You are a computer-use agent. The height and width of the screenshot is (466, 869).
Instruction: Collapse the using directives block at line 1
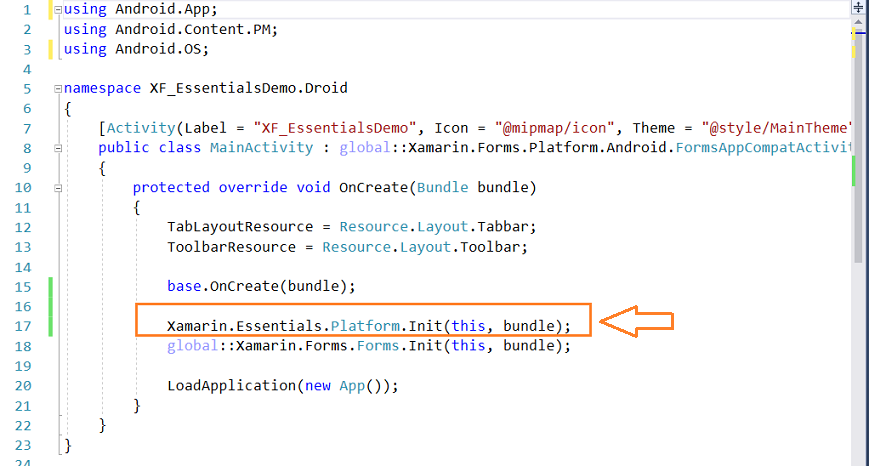tap(58, 10)
